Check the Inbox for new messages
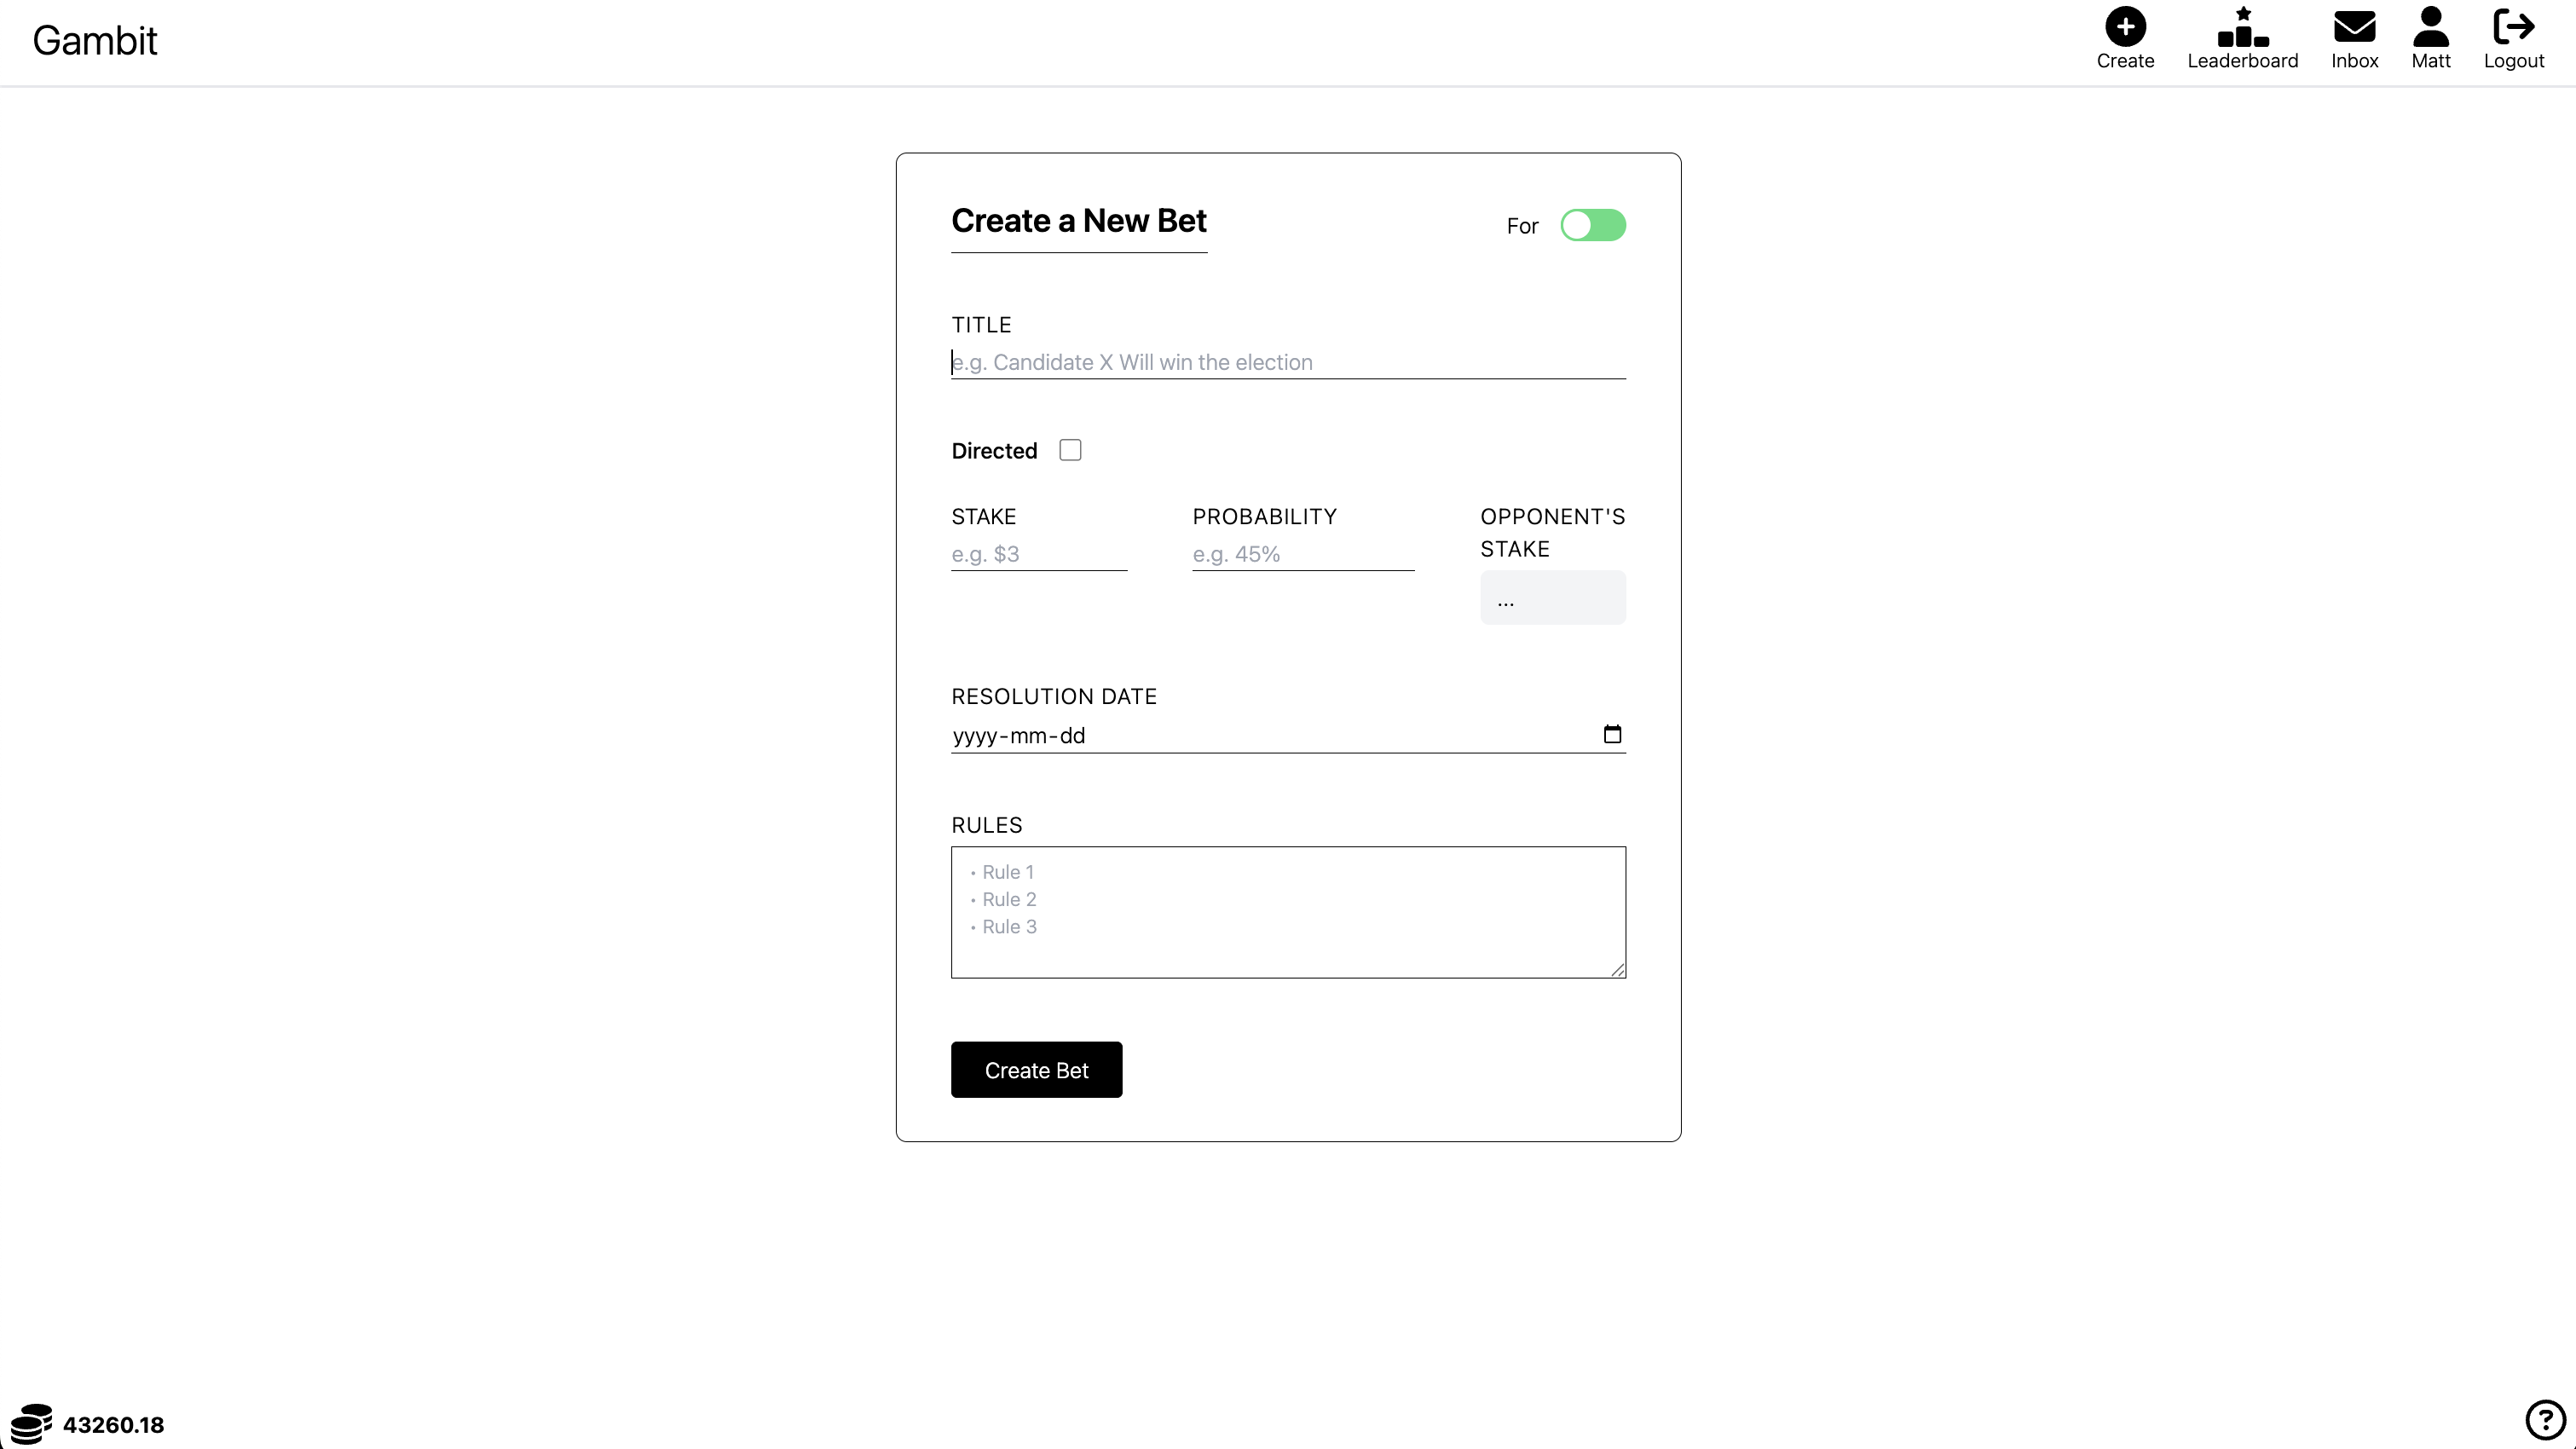2576x1449 pixels. click(x=2356, y=28)
